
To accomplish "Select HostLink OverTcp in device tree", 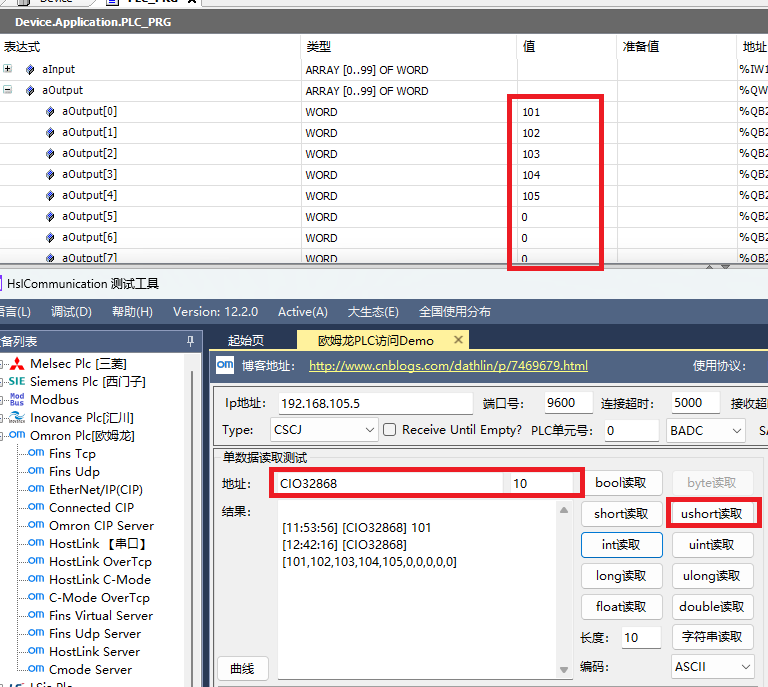I will click(x=100, y=562).
